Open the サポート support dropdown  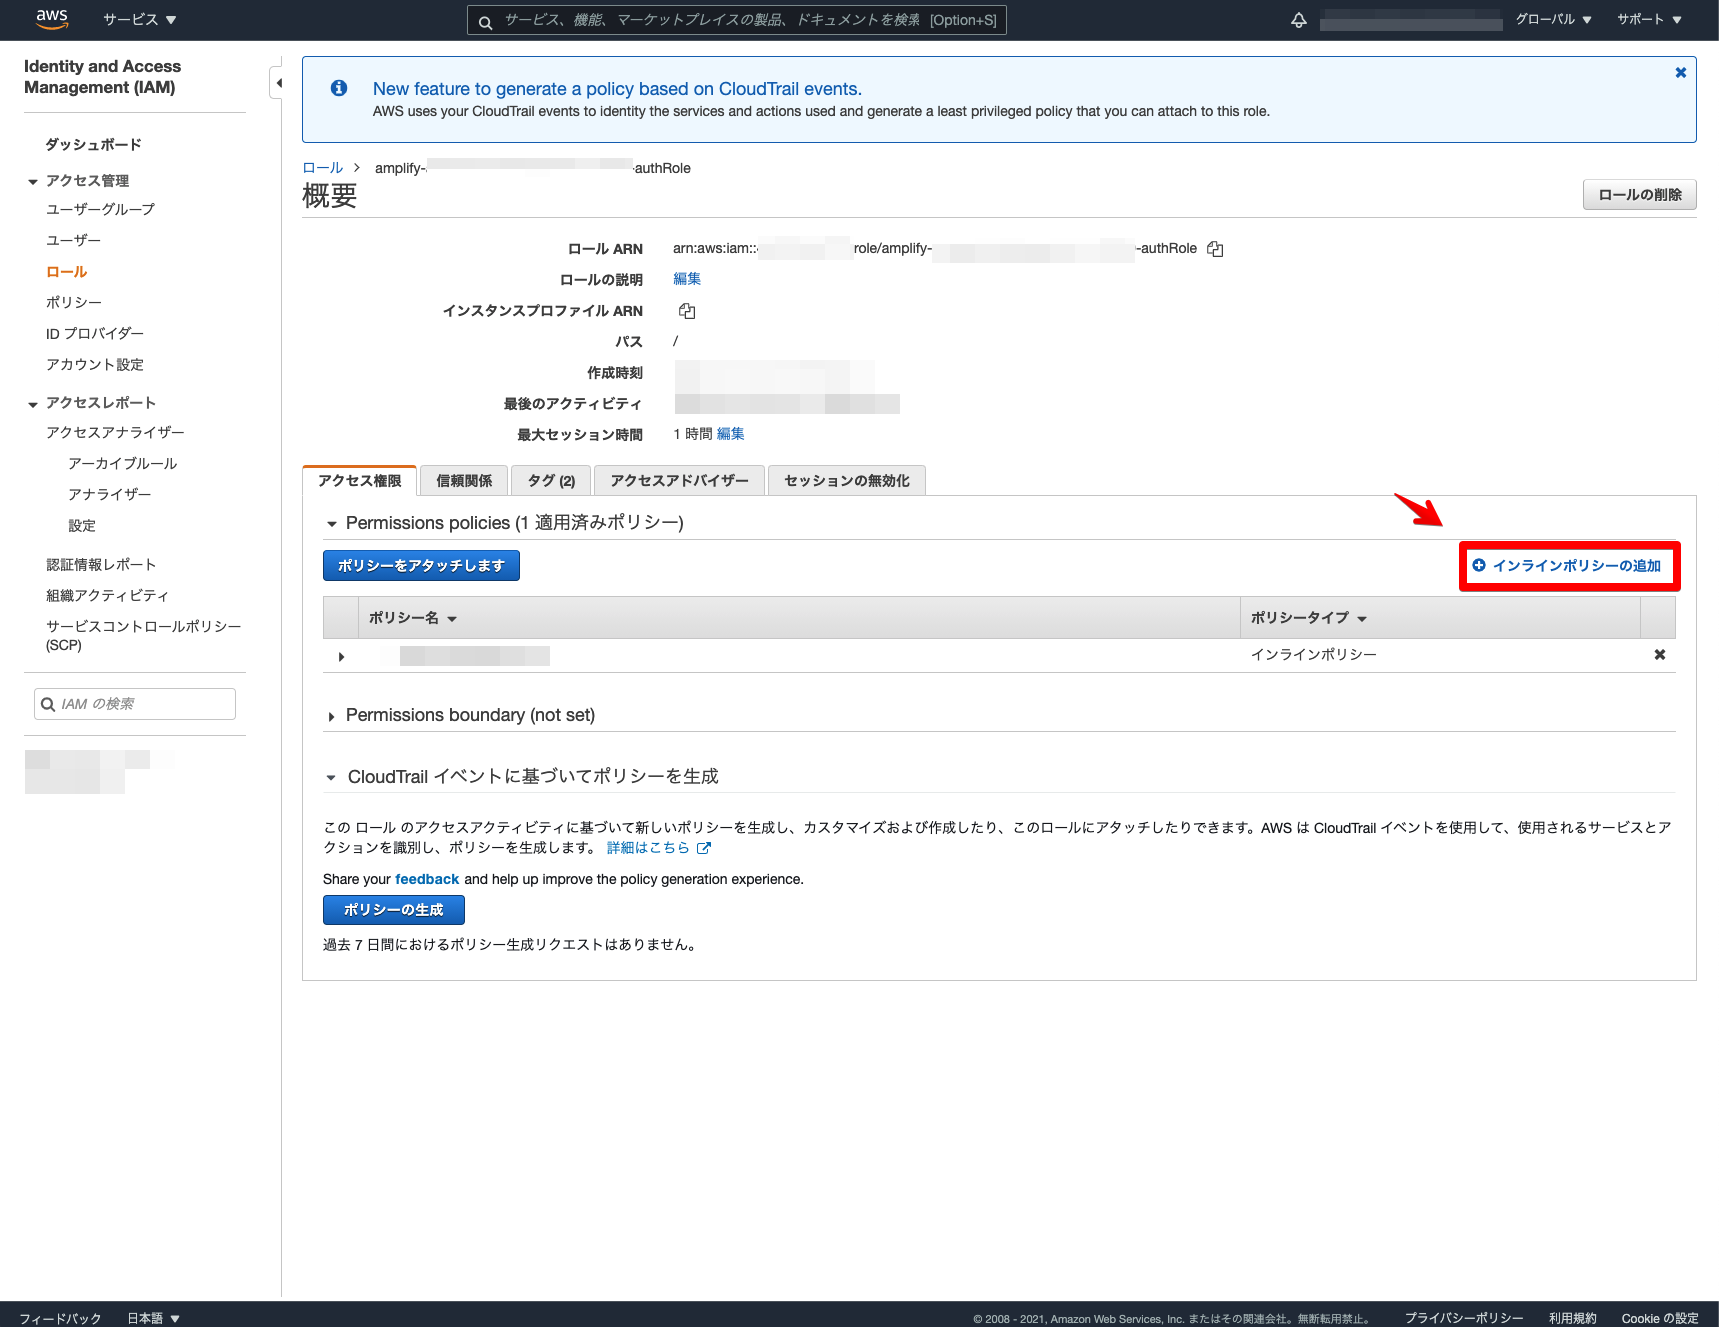pos(1650,20)
